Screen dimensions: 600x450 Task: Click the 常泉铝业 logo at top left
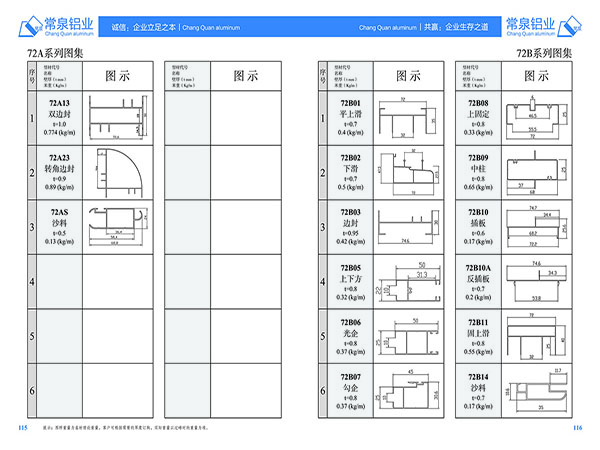tap(56, 26)
